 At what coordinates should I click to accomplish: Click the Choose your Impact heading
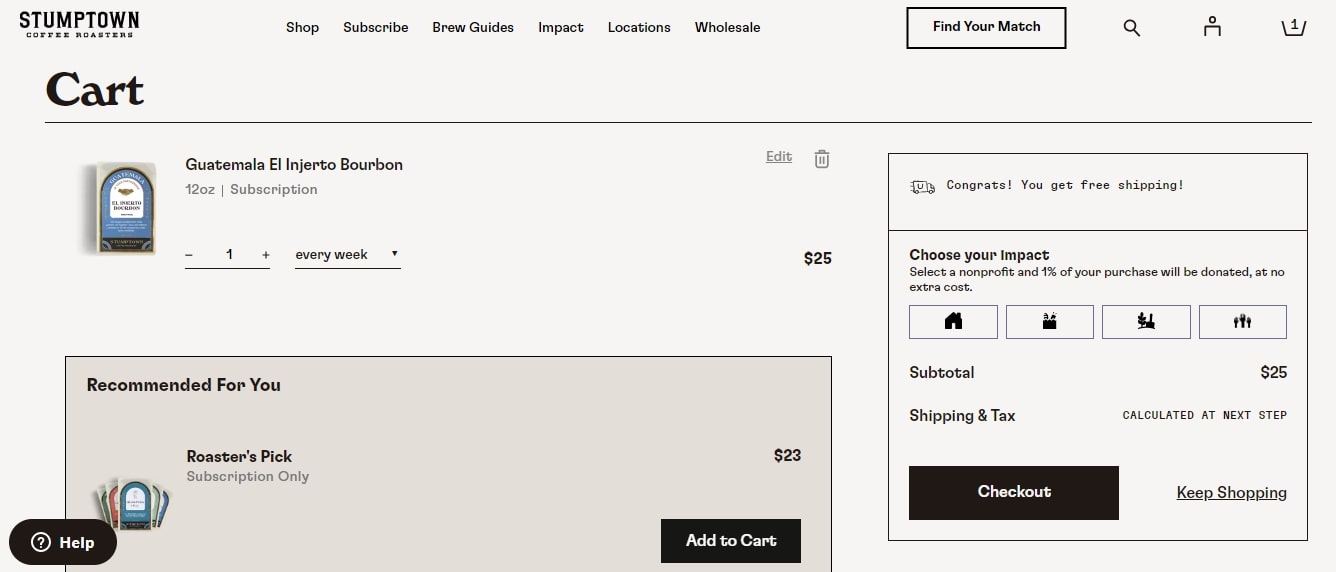pyautogui.click(x=979, y=255)
